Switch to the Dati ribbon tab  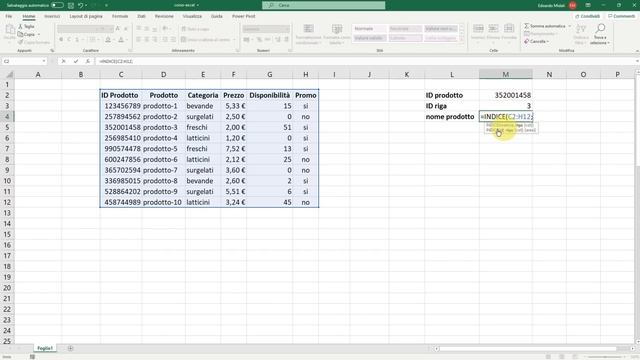pos(141,16)
